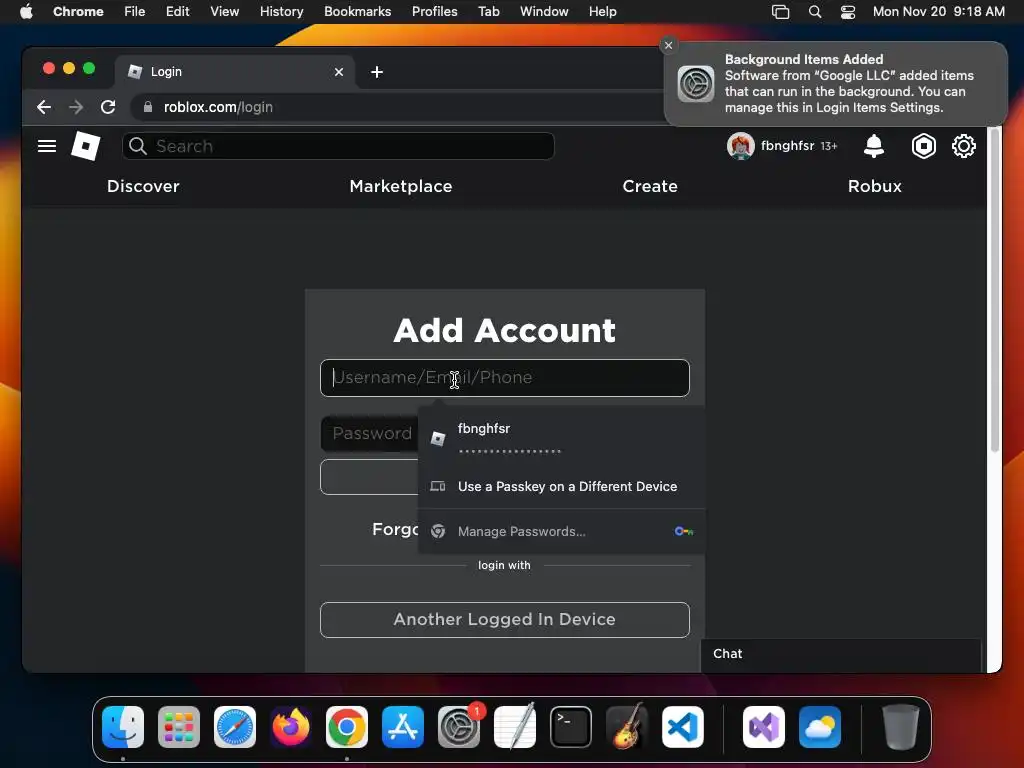Click the fbnghfsr avatar picture
This screenshot has height=768, width=1024.
[741, 146]
